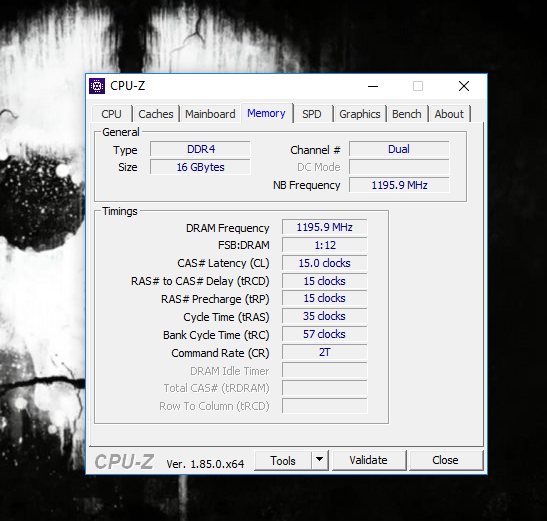This screenshot has width=547, height=521.
Task: Close the CPU-Z window with X
Action: tap(464, 86)
